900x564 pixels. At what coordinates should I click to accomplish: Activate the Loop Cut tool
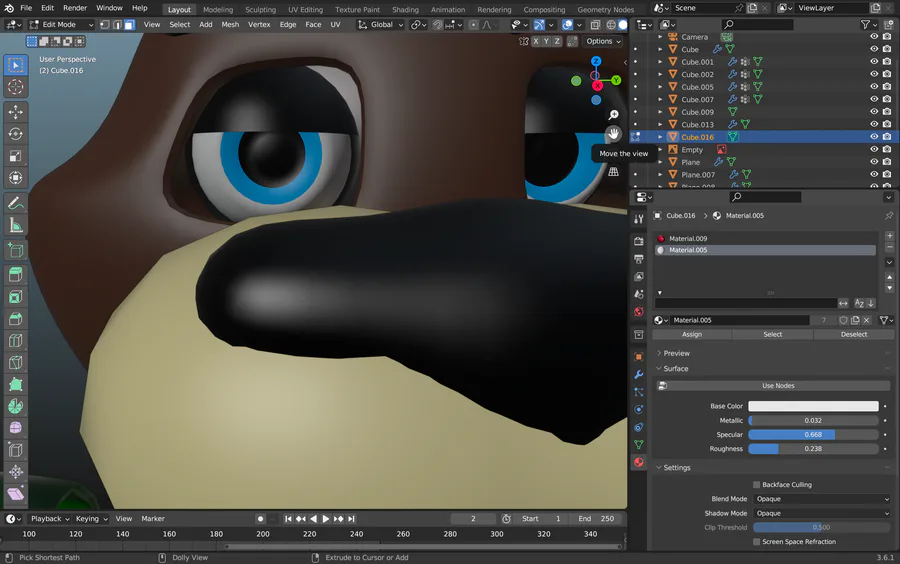click(15, 340)
